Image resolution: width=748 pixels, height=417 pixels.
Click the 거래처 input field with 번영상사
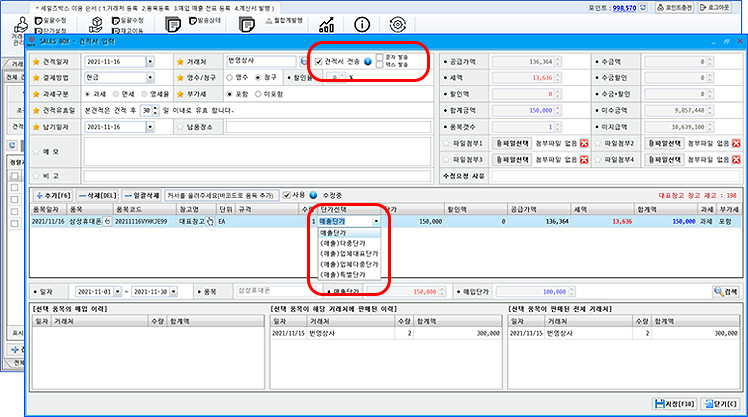tap(258, 61)
